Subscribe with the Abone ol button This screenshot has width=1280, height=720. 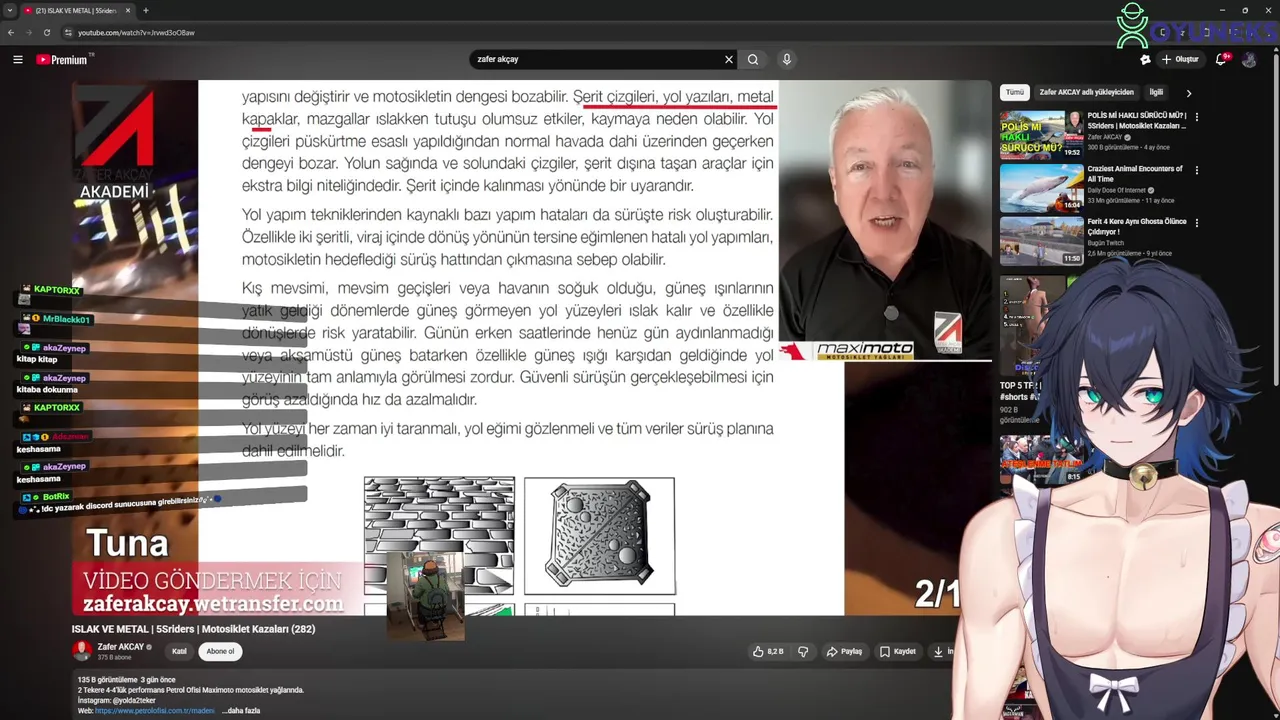(220, 651)
